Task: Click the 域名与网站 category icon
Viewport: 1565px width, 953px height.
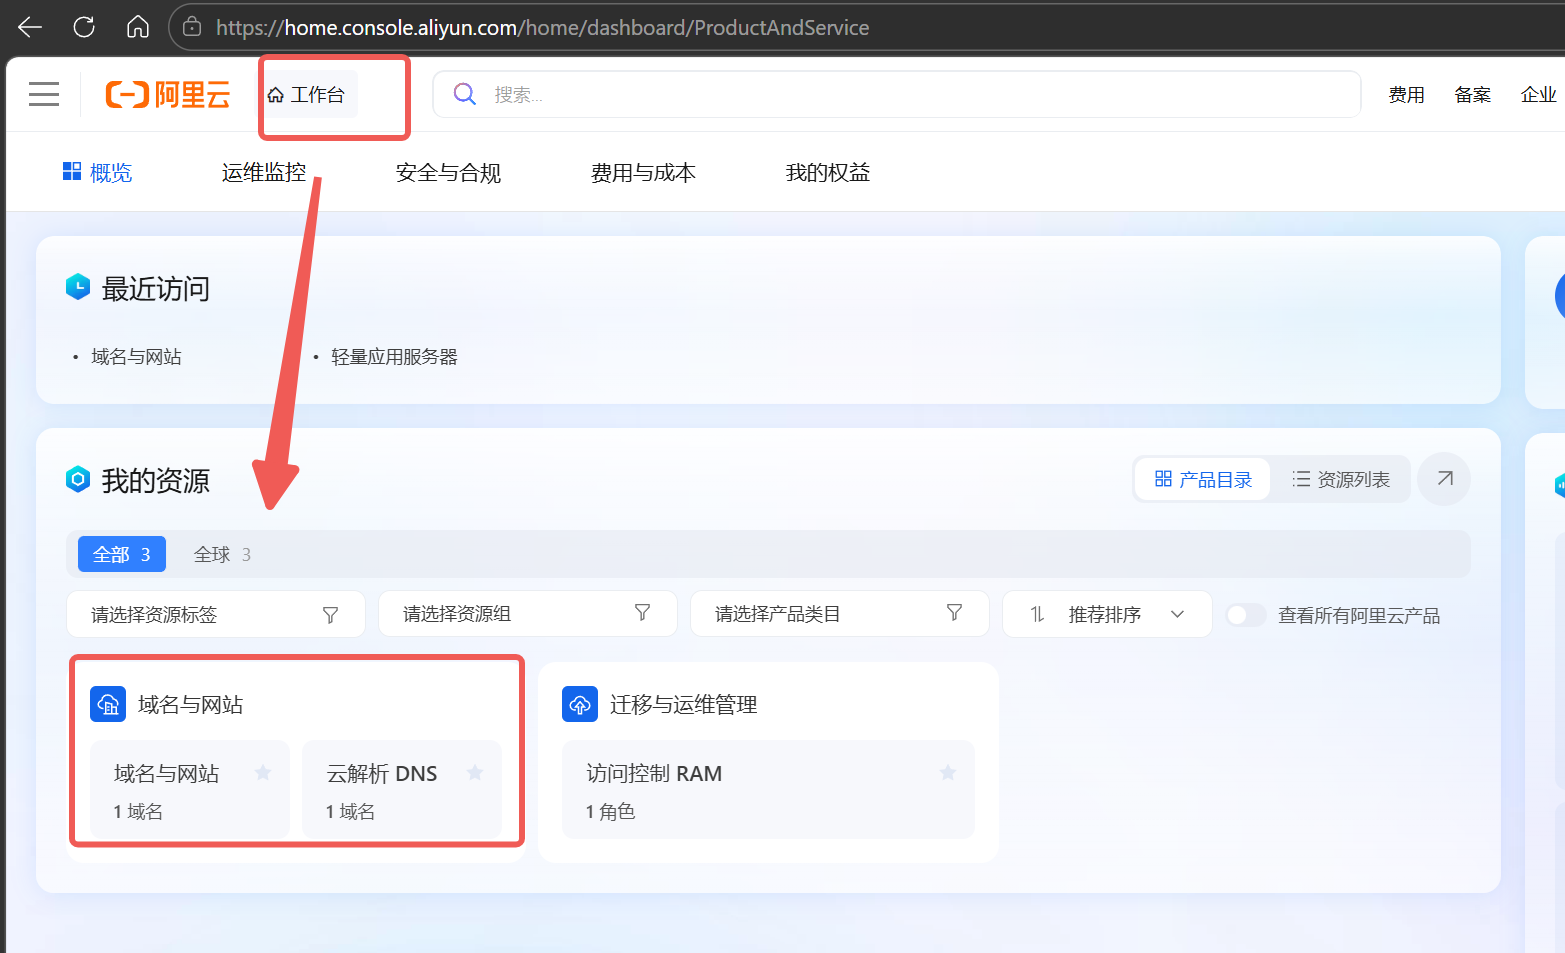Action: click(x=108, y=704)
